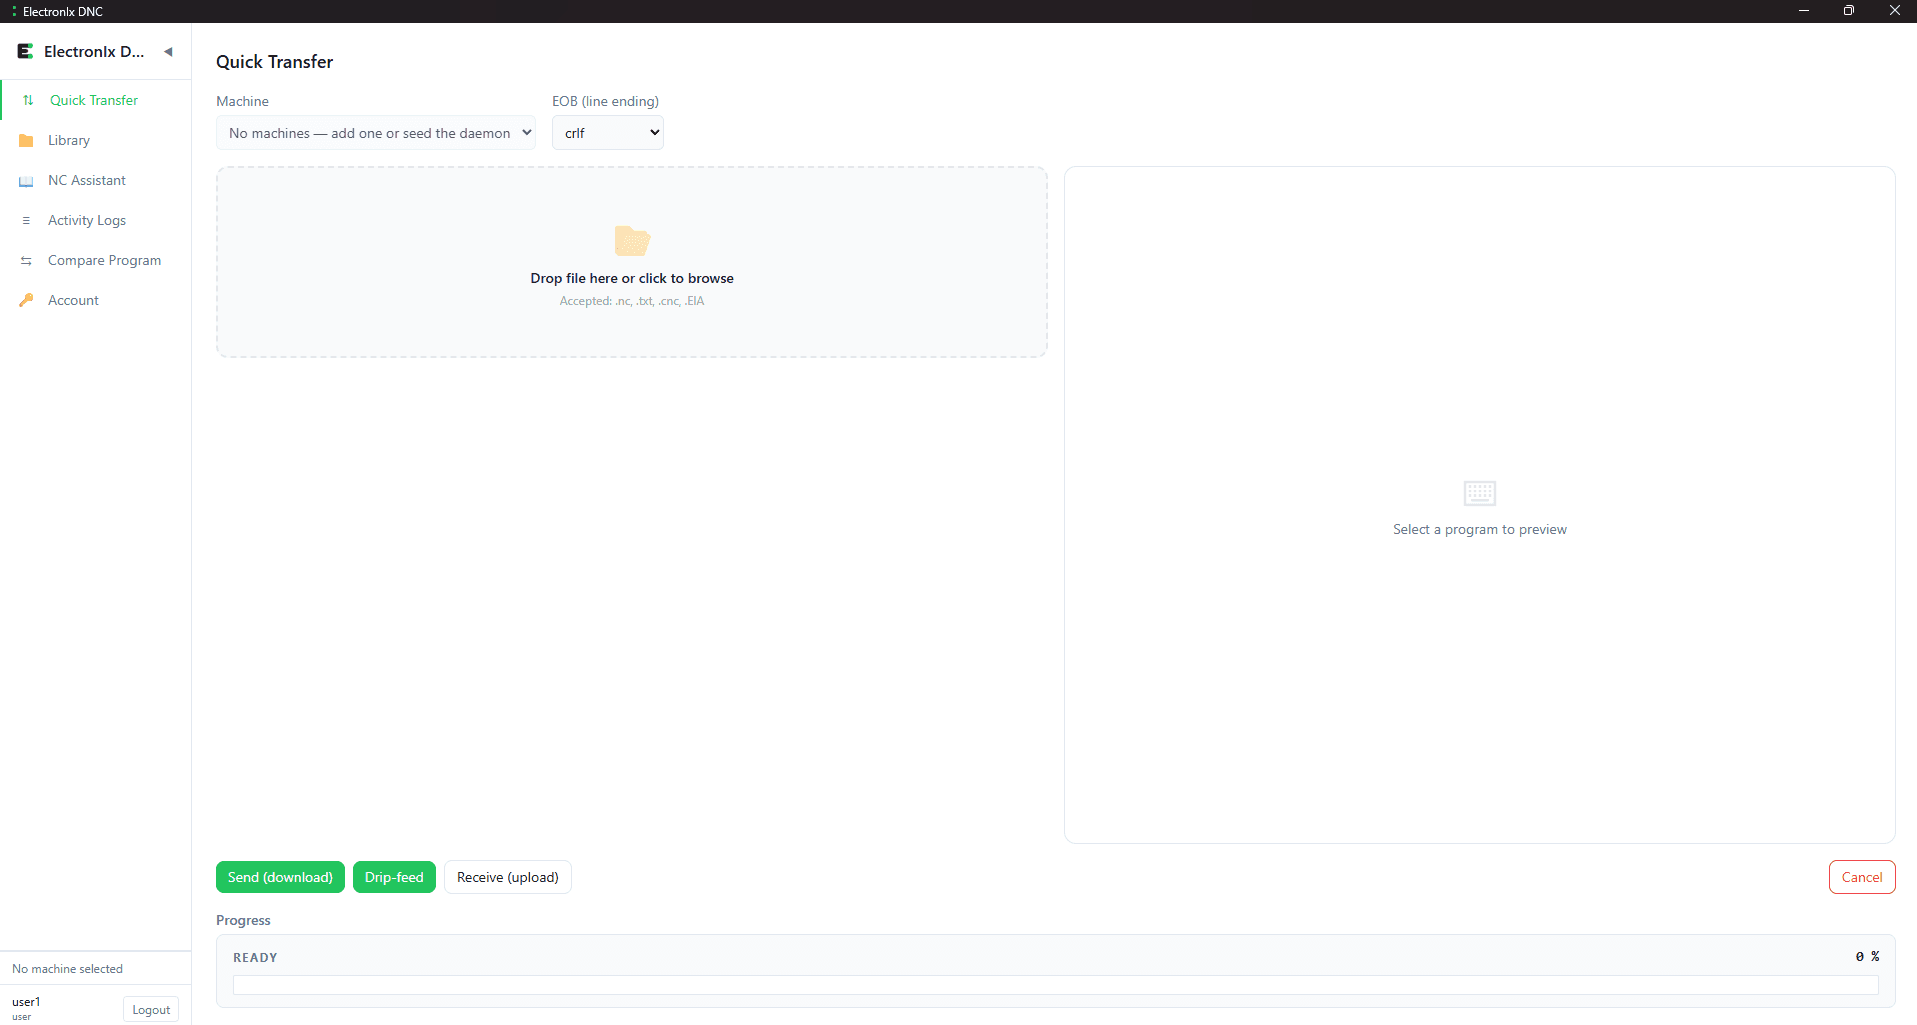Click 'No machine selected' status text
The height and width of the screenshot is (1025, 1917).
67,969
